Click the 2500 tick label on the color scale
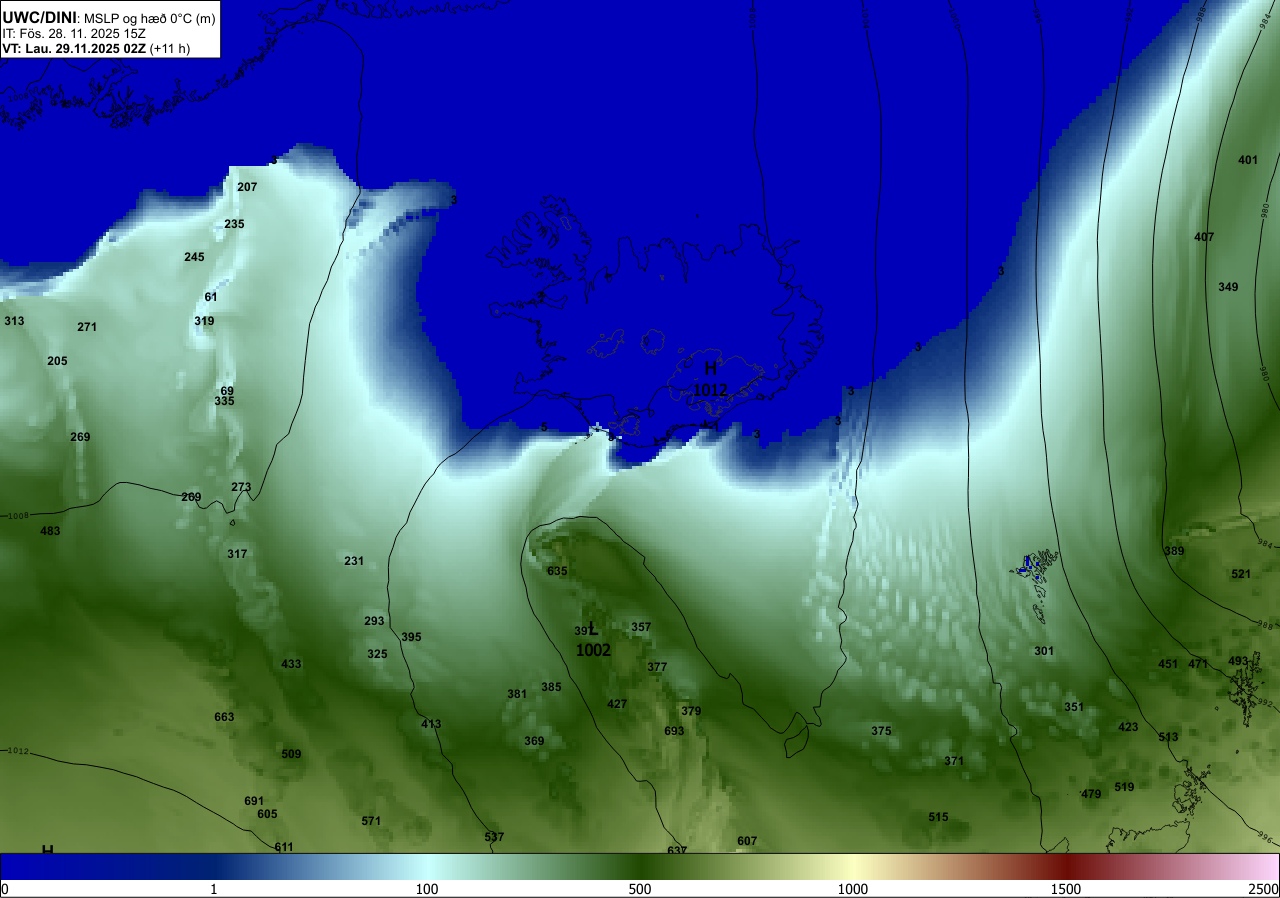The width and height of the screenshot is (1280, 898). pos(1265,889)
